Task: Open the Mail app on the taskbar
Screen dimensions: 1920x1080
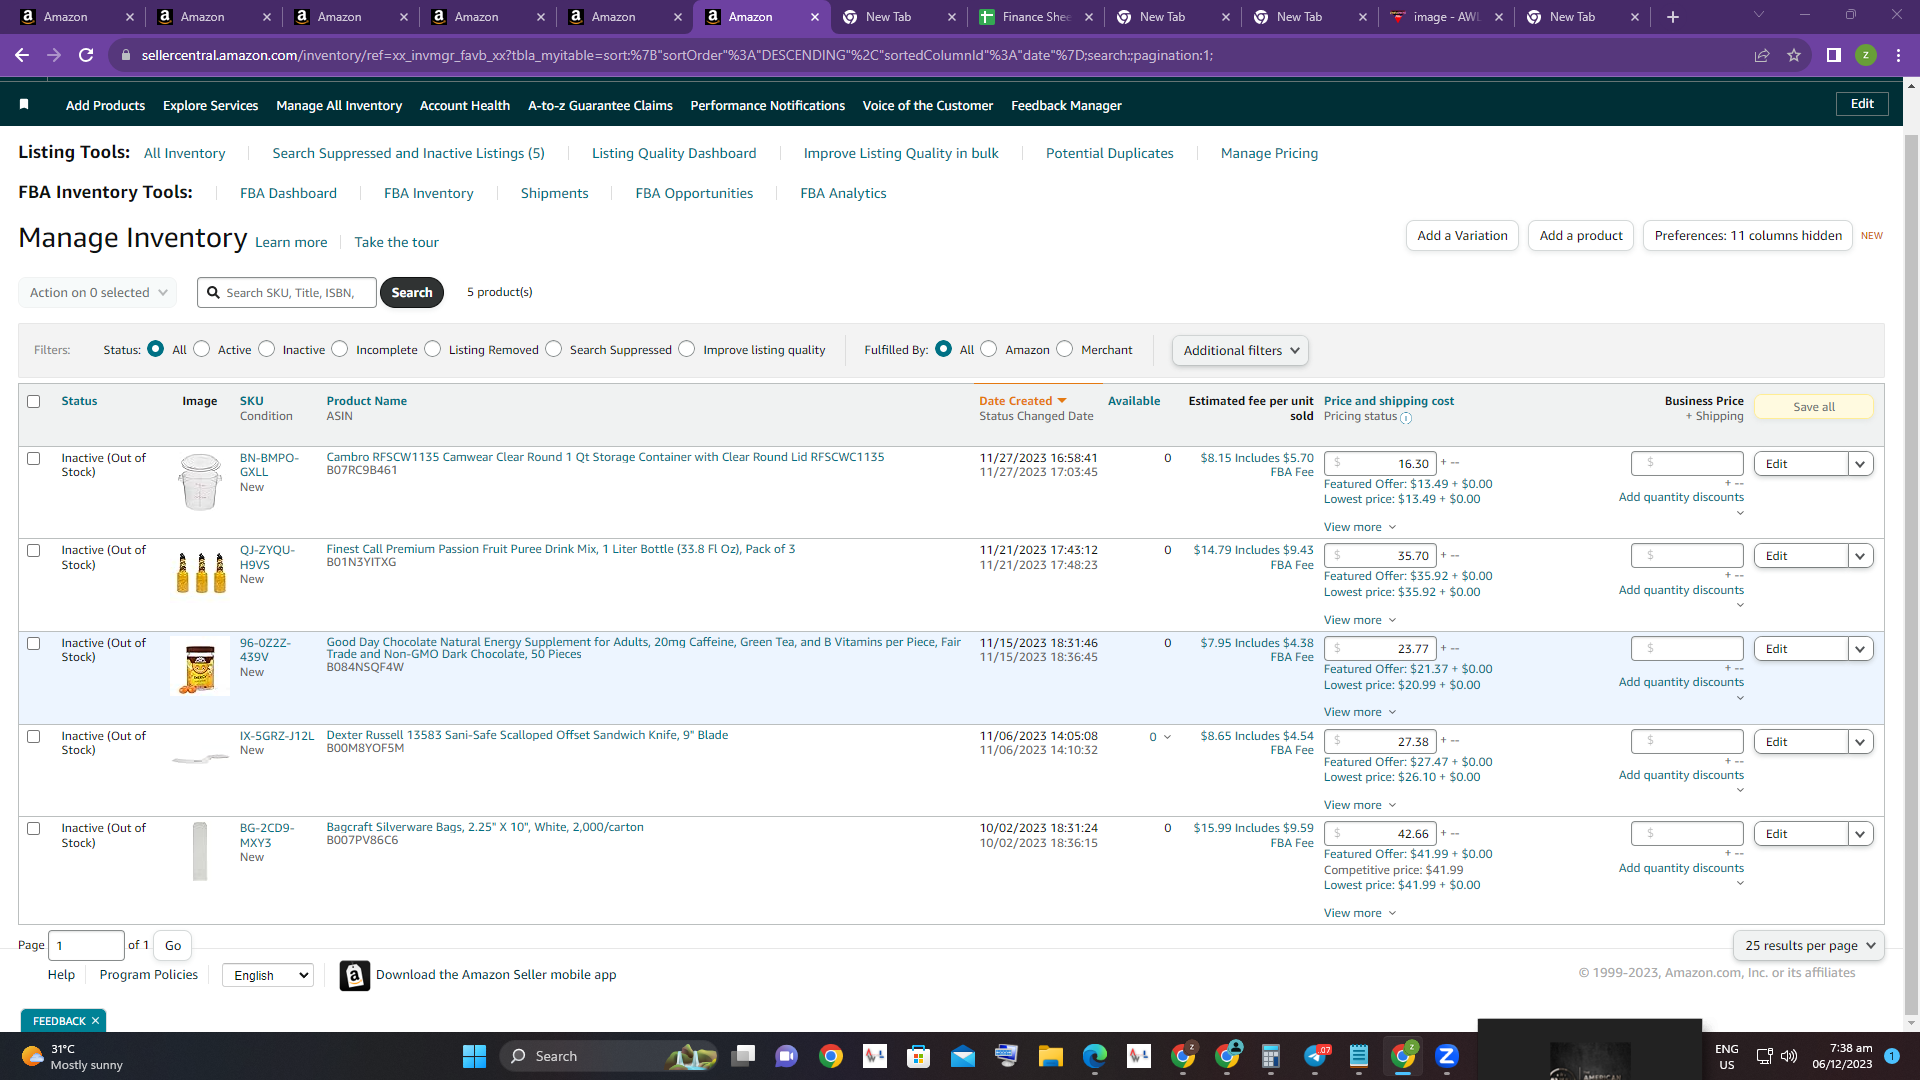Action: click(962, 1056)
